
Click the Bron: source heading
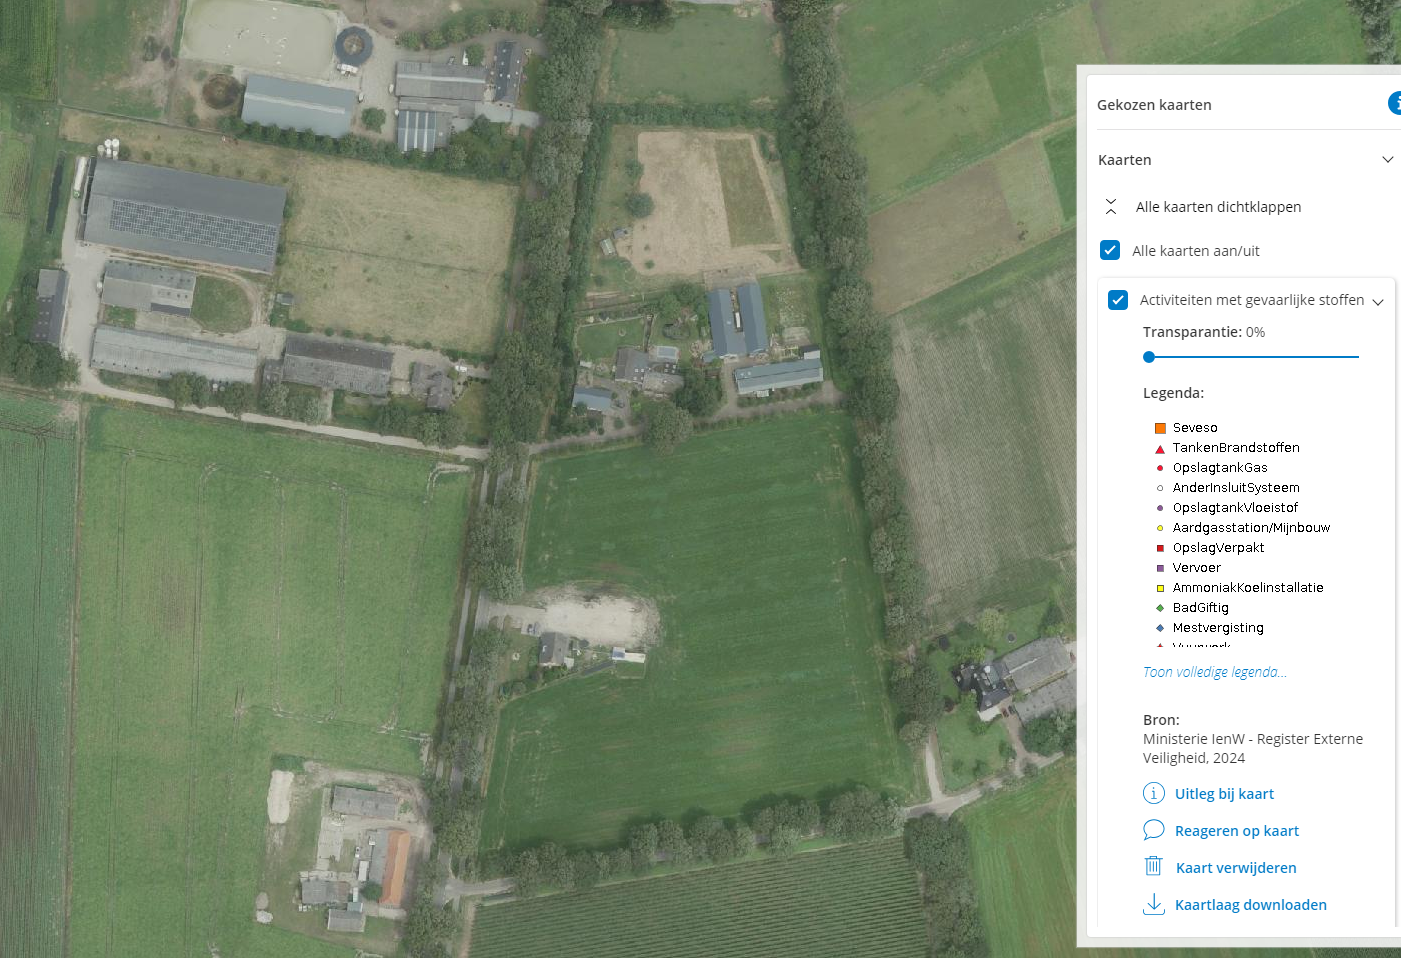(x=1161, y=720)
